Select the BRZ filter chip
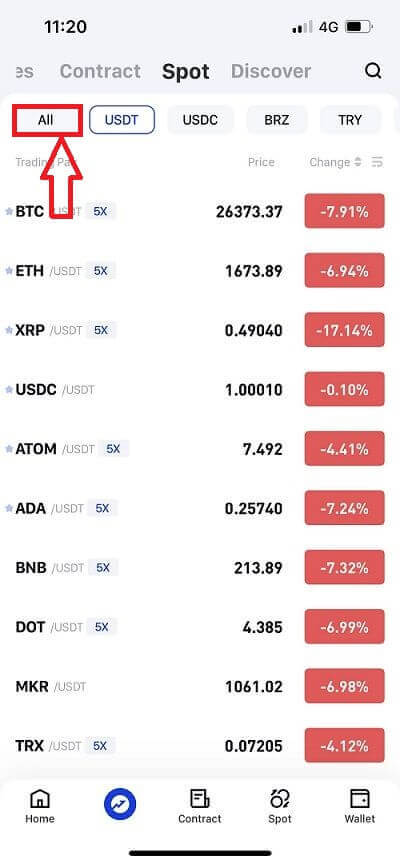The width and height of the screenshot is (400, 864). (x=277, y=120)
